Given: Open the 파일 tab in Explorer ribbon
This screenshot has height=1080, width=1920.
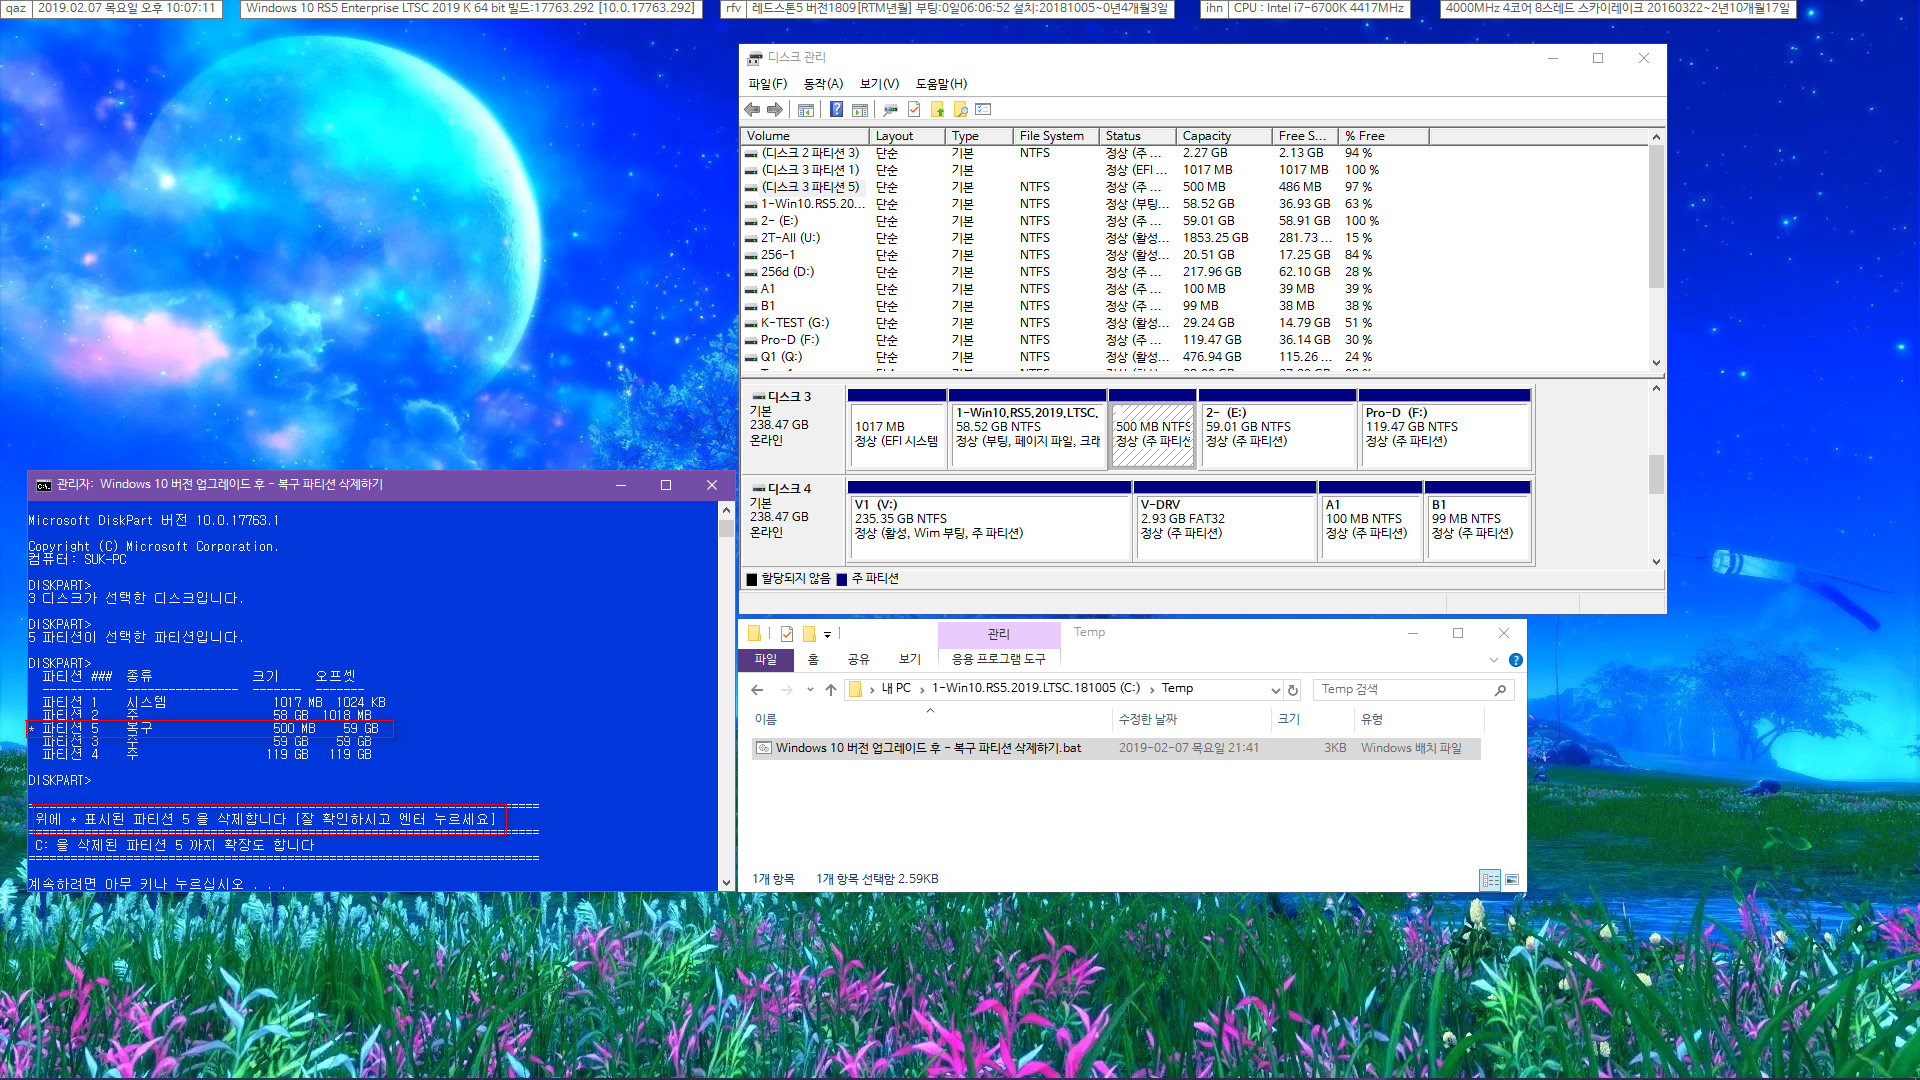Looking at the screenshot, I should point(766,660).
